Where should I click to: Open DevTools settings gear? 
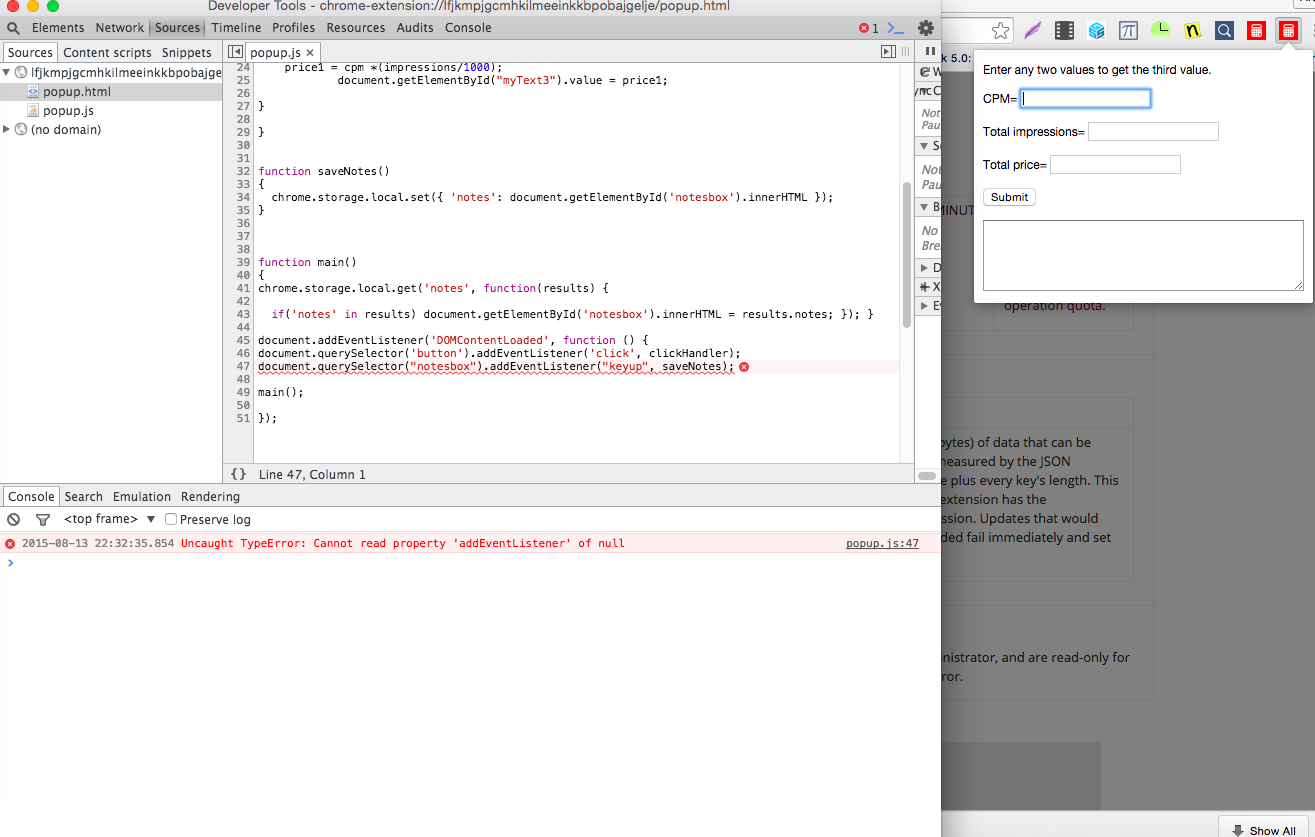(x=926, y=28)
